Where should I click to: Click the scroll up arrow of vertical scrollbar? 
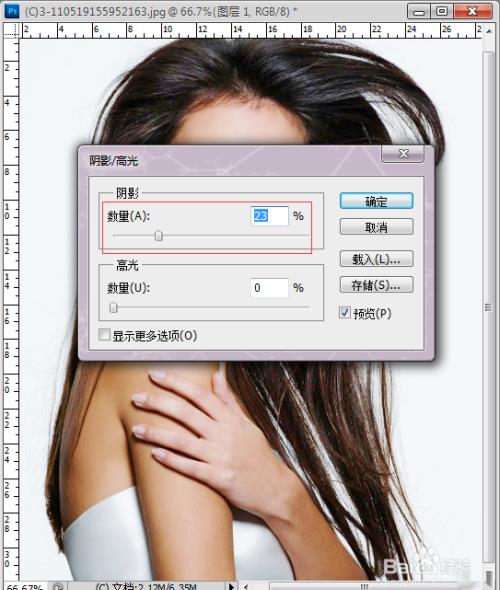(488, 31)
